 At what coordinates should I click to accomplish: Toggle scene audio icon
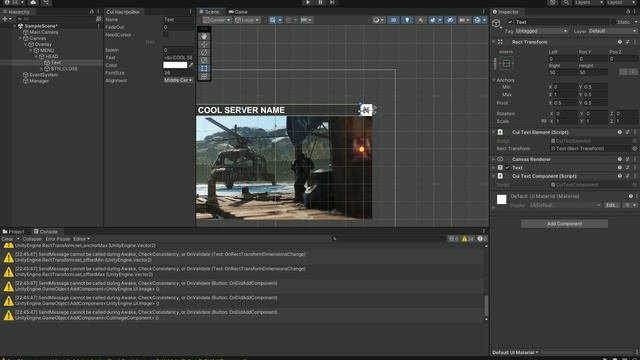pos(420,20)
